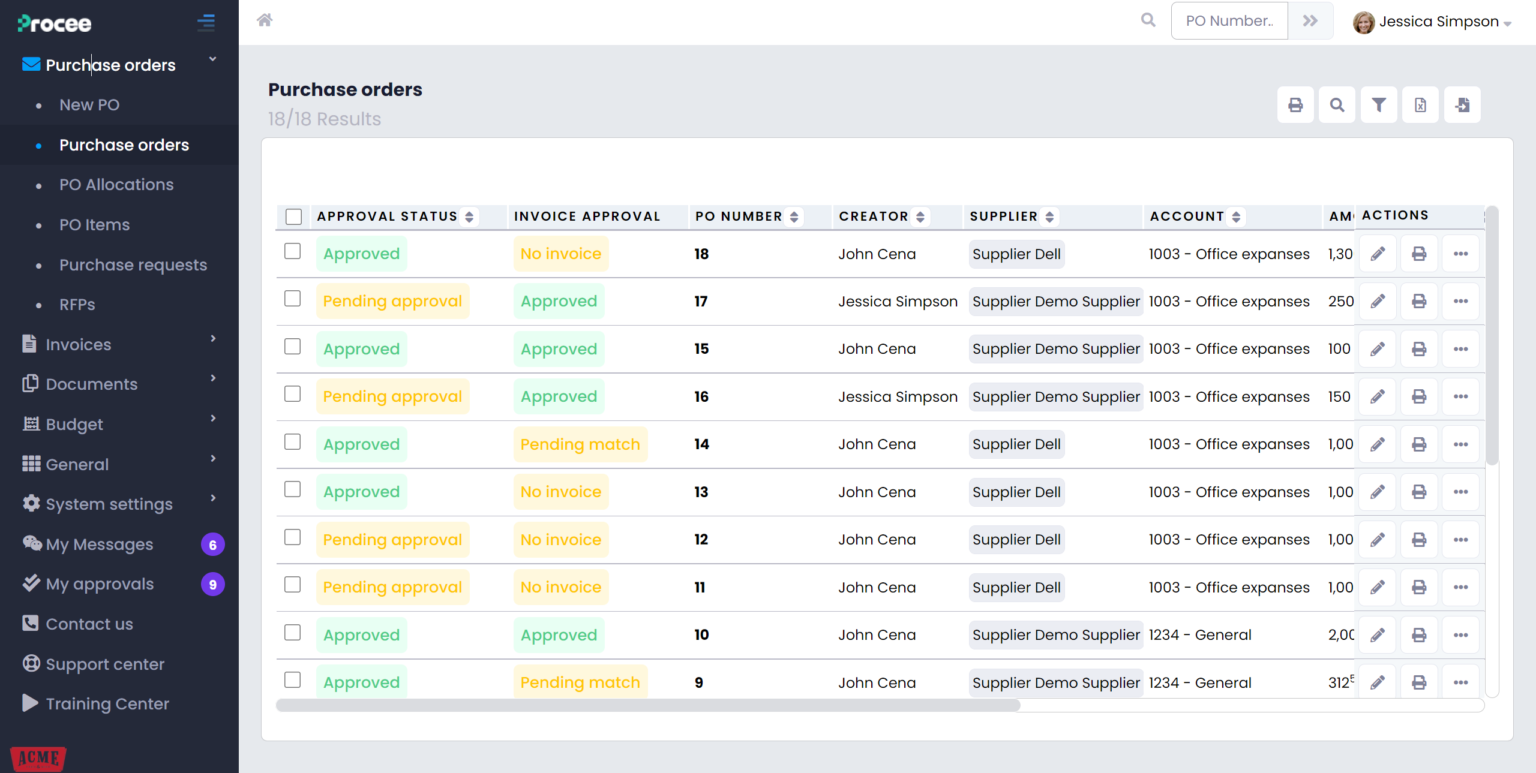Collapse the sidebar with the hamburger icon
Viewport: 1536px width, 773px height.
[206, 22]
